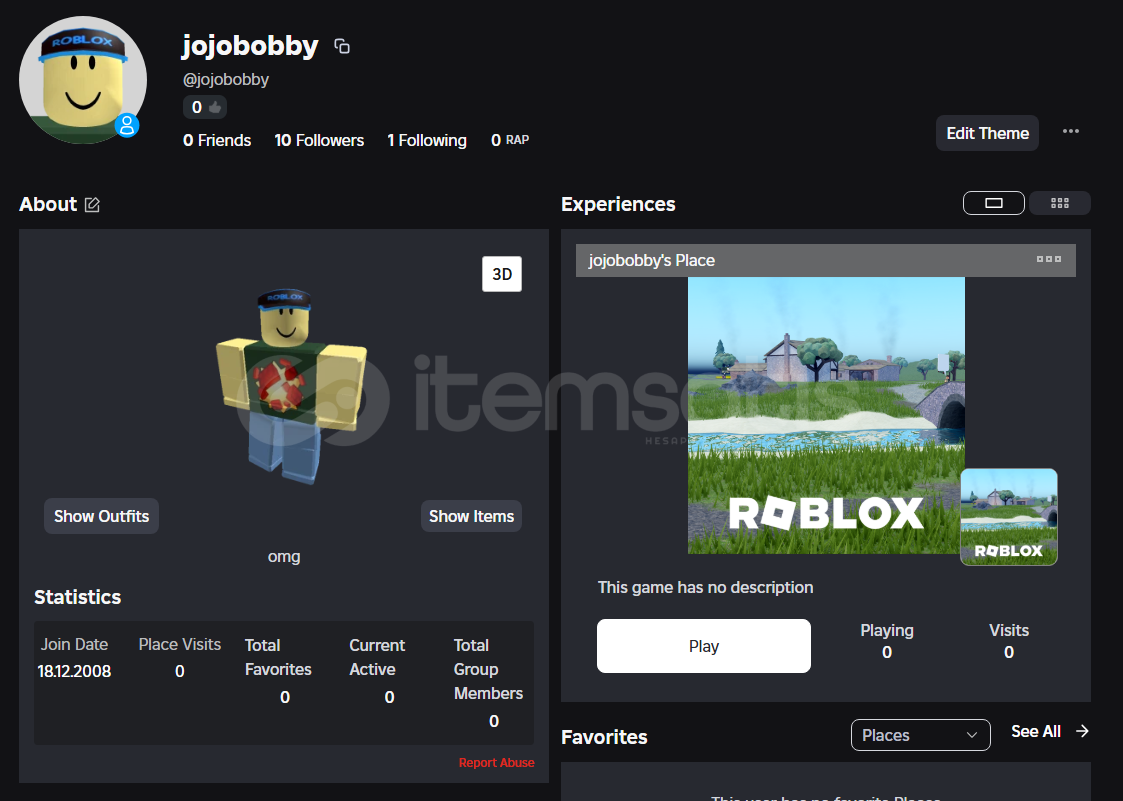Image resolution: width=1123 pixels, height=801 pixels.
Task: Play jojobobby's Place
Action: (x=703, y=646)
